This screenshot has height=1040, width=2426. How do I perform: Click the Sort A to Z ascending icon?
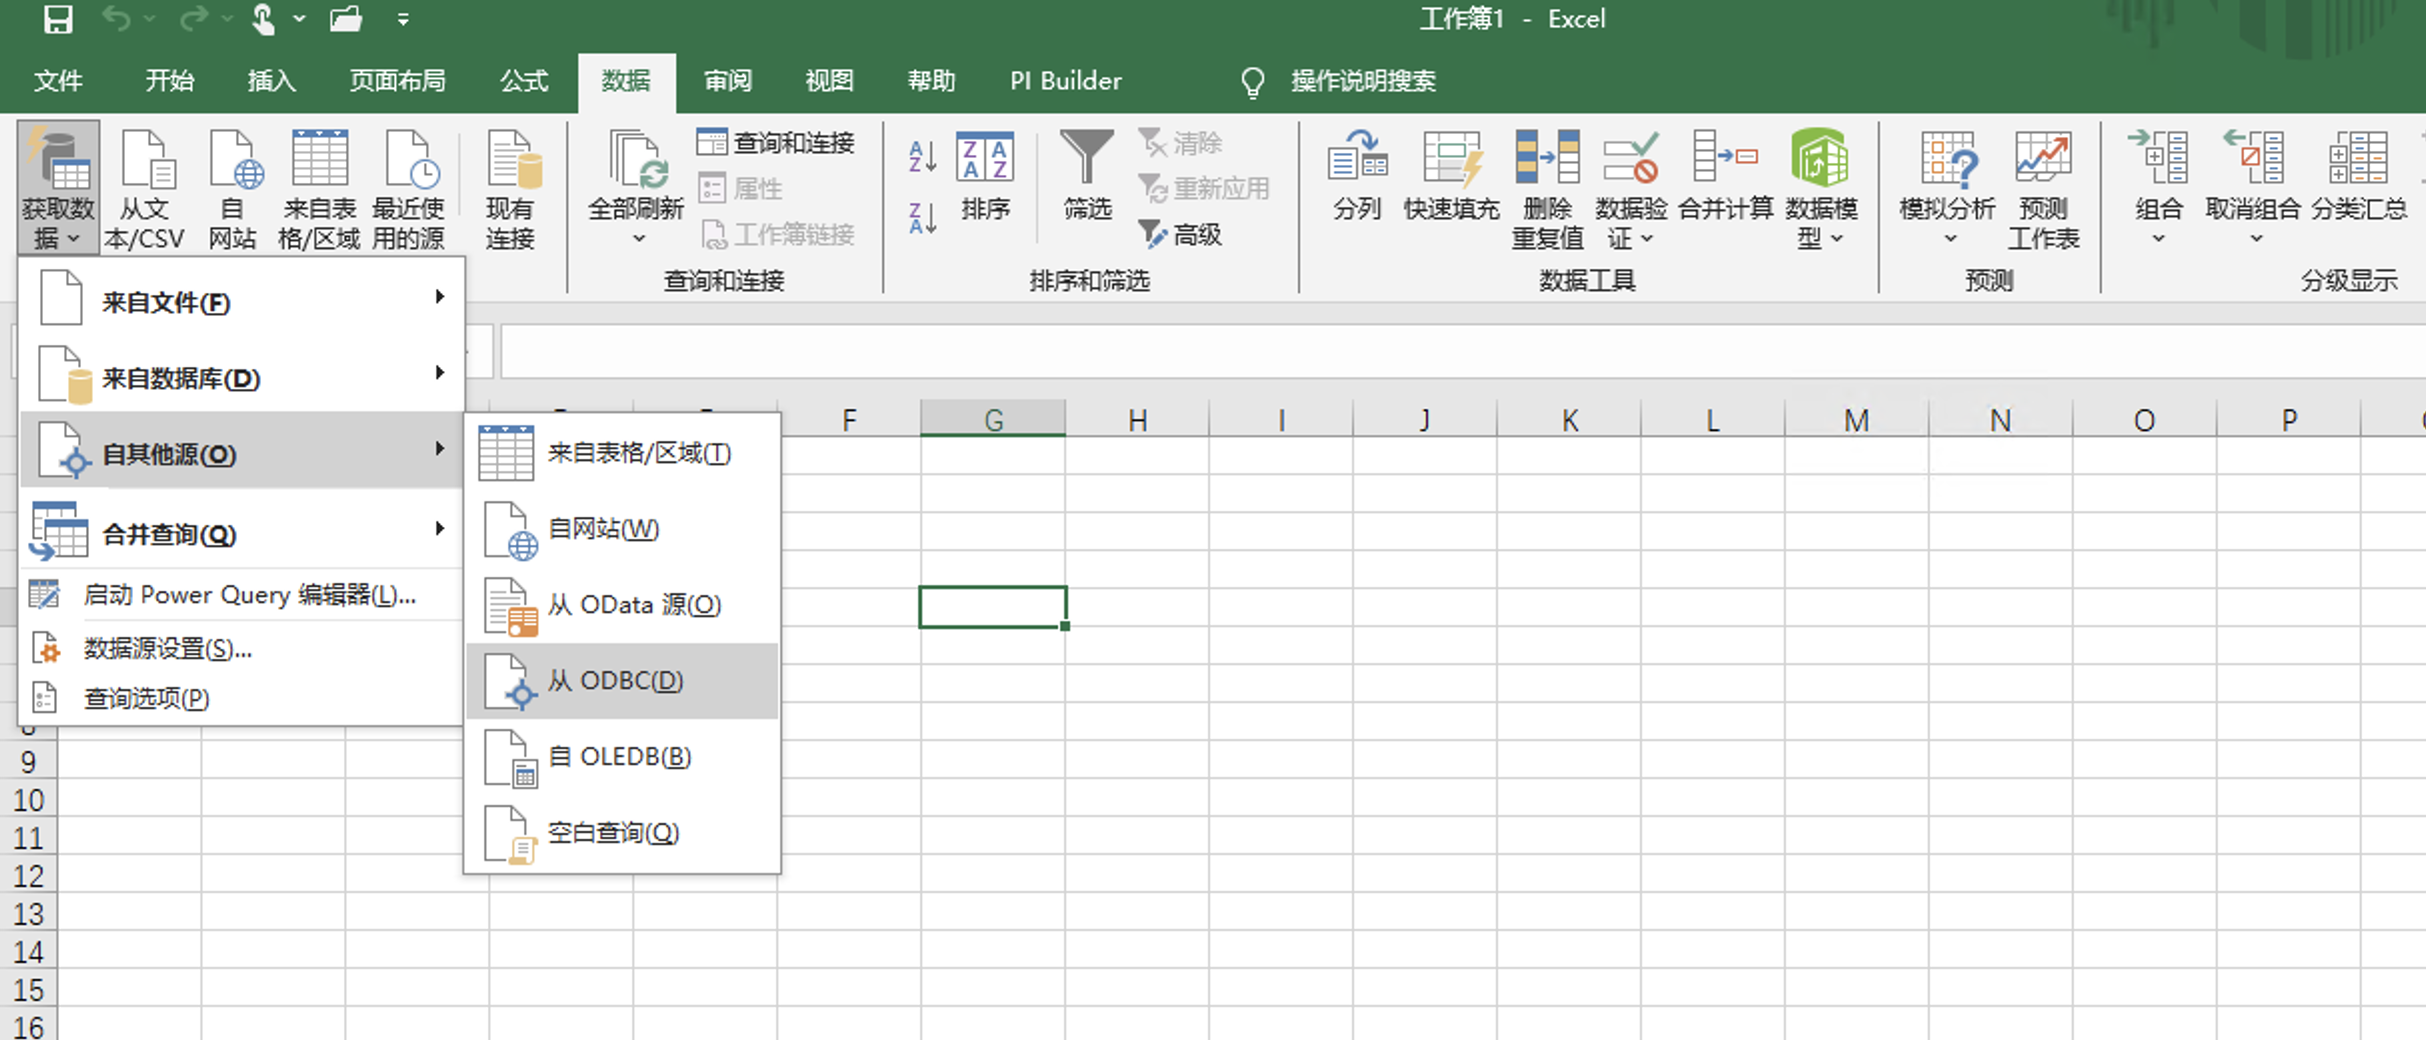click(x=922, y=156)
